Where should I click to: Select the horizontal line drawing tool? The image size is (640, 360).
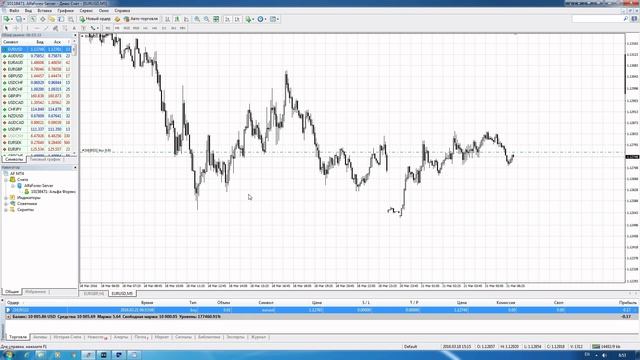(37, 28)
